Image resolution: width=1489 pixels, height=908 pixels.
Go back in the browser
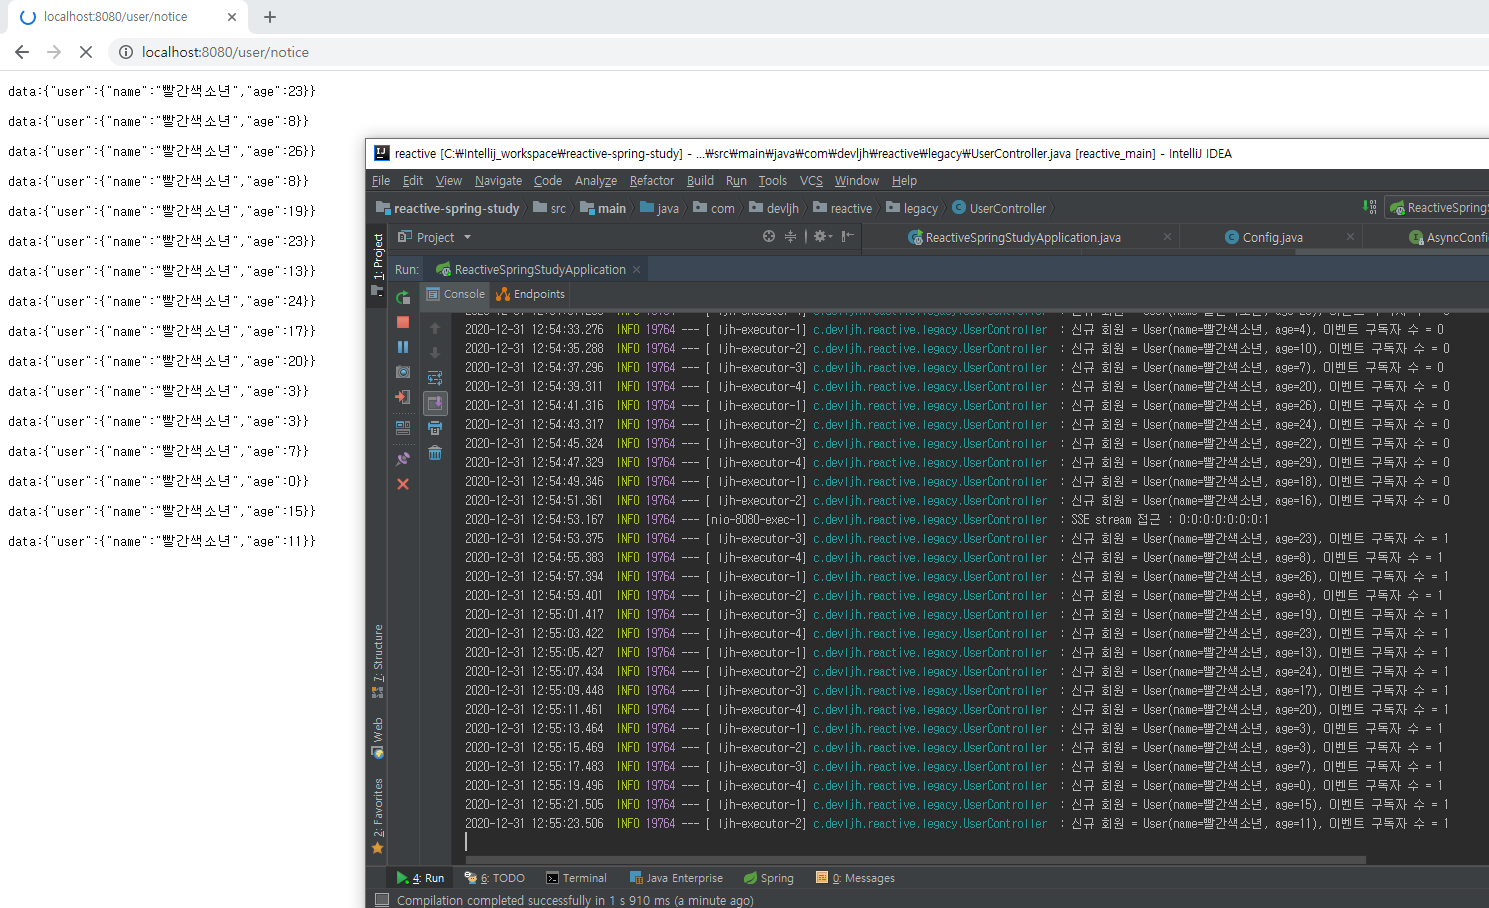pyautogui.click(x=22, y=52)
